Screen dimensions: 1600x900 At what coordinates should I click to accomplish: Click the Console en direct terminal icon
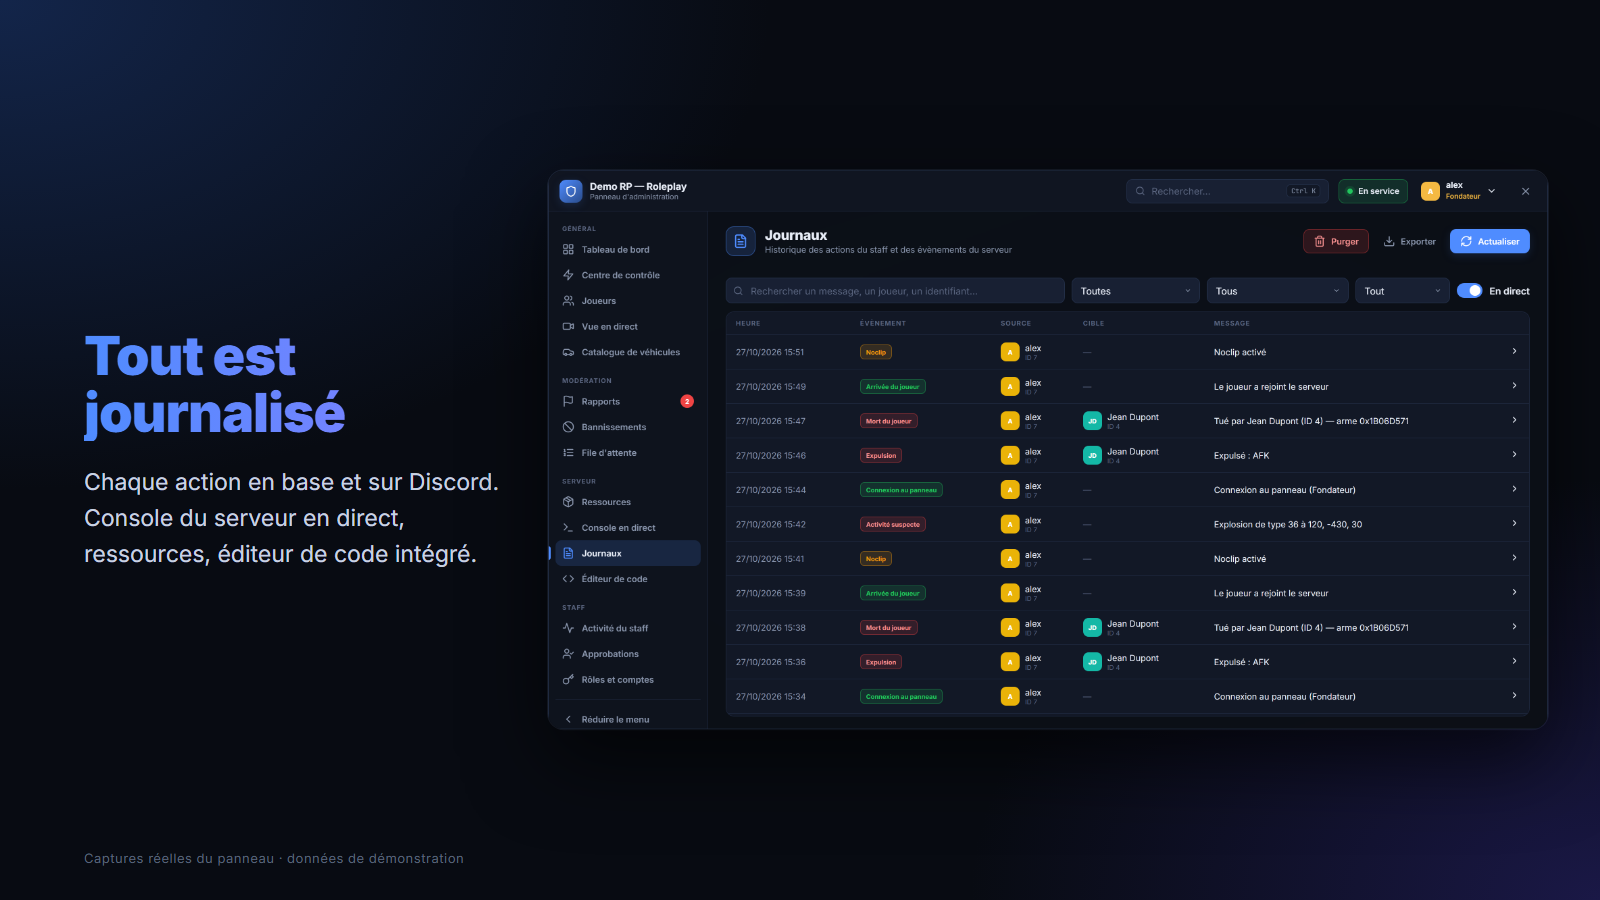[568, 528]
